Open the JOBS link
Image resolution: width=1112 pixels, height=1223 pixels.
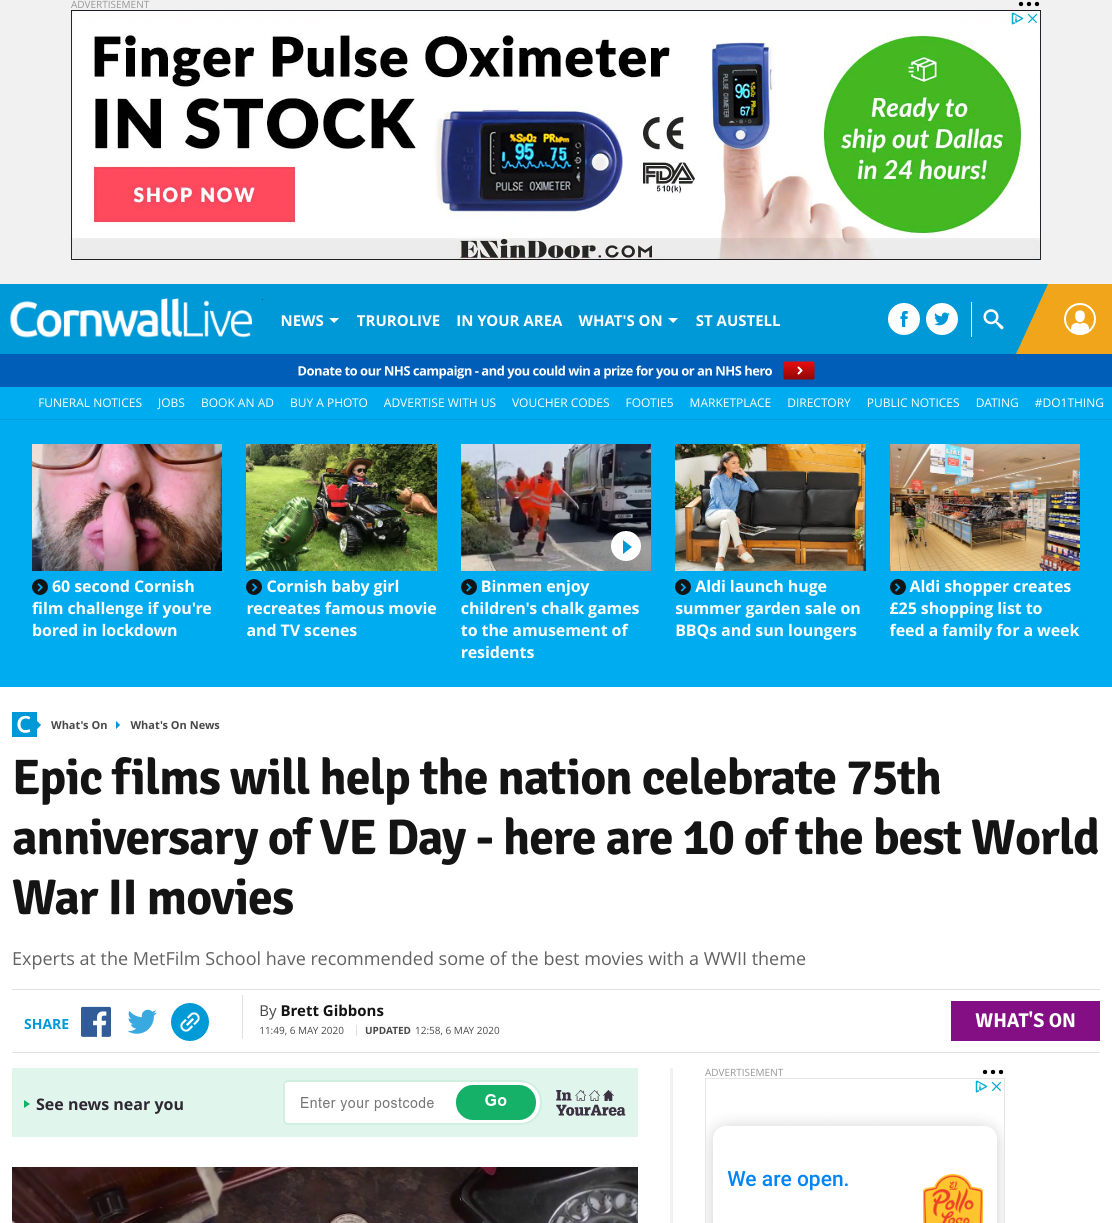tap(171, 403)
